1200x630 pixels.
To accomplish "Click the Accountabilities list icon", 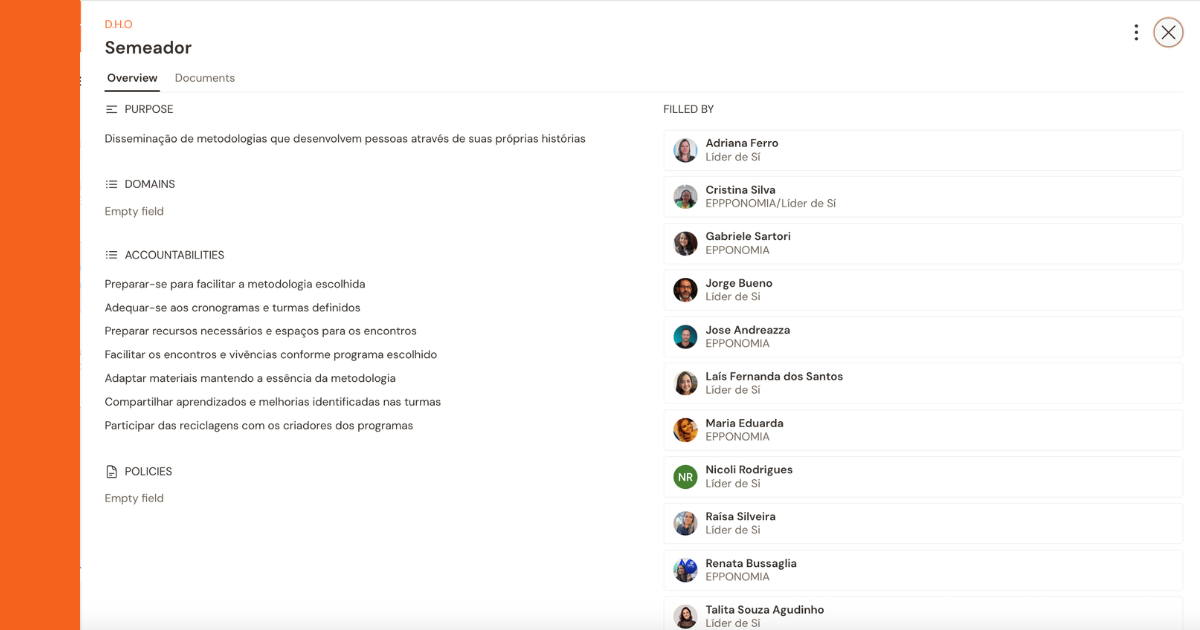I will 111,255.
